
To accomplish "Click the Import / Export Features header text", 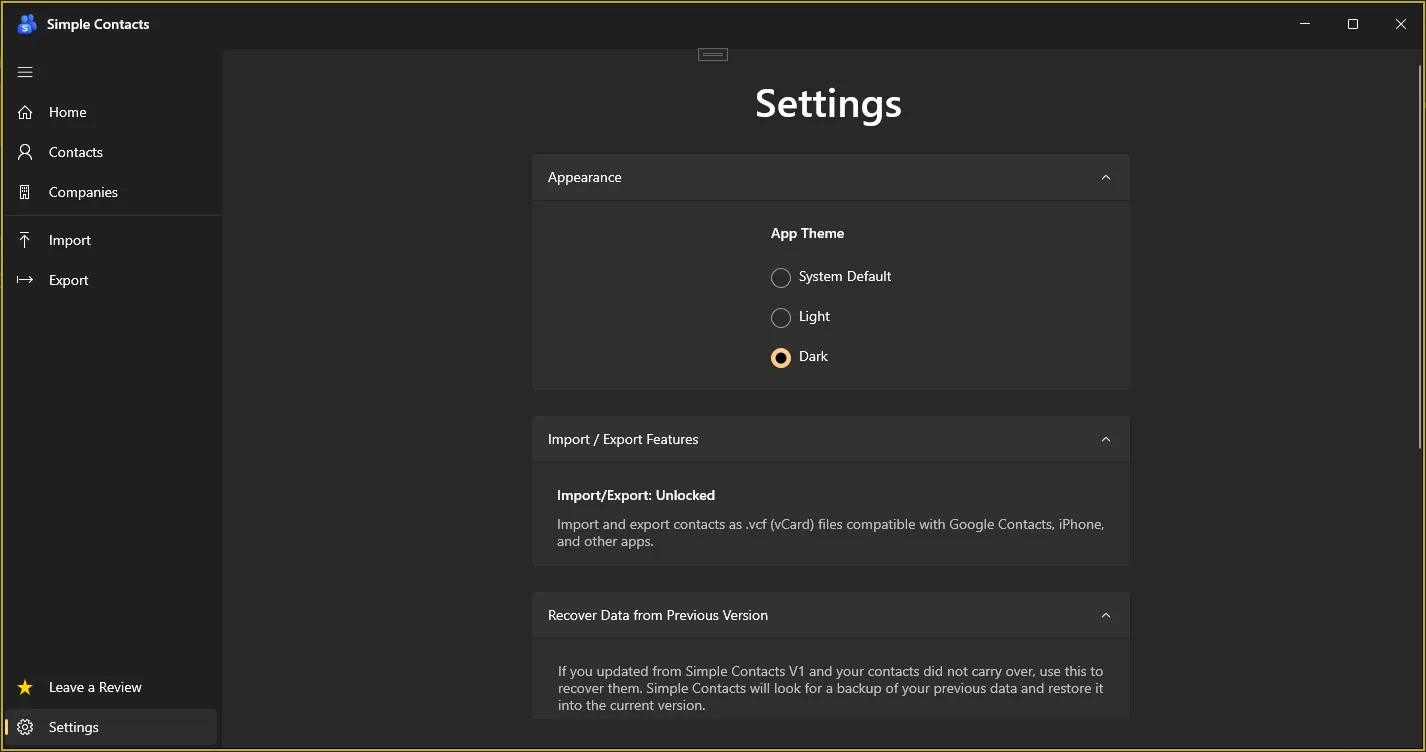I will coord(623,439).
